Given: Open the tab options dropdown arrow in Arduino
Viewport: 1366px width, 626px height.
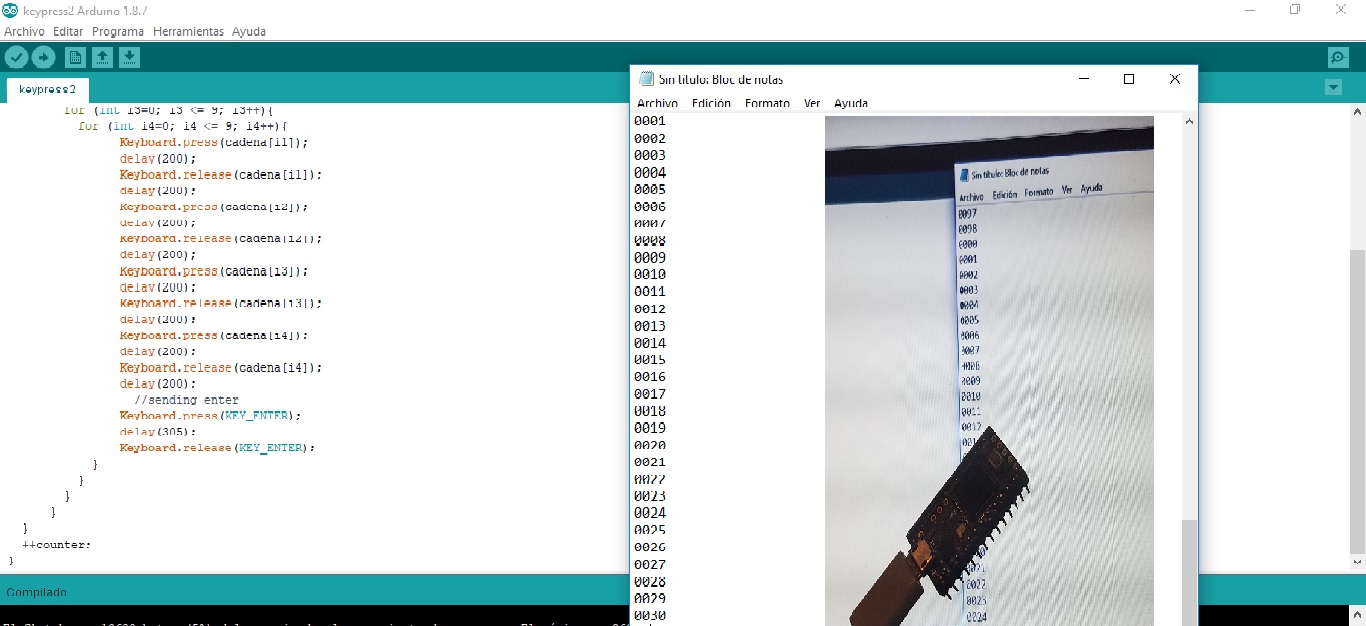Looking at the screenshot, I should click(1333, 88).
